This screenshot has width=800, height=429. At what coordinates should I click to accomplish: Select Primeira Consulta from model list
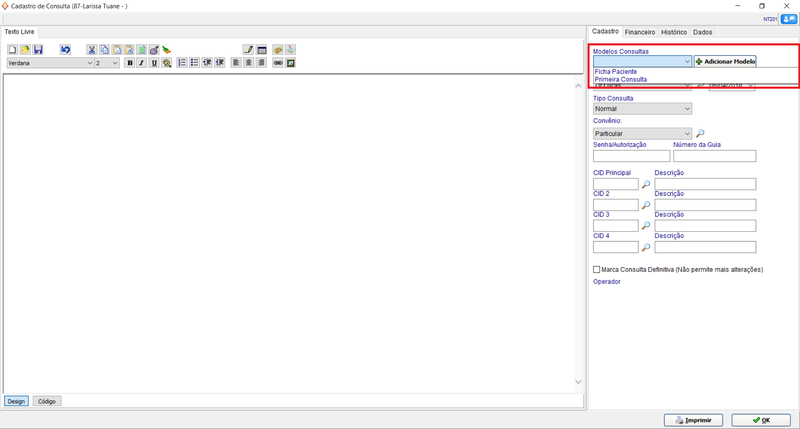click(621, 79)
